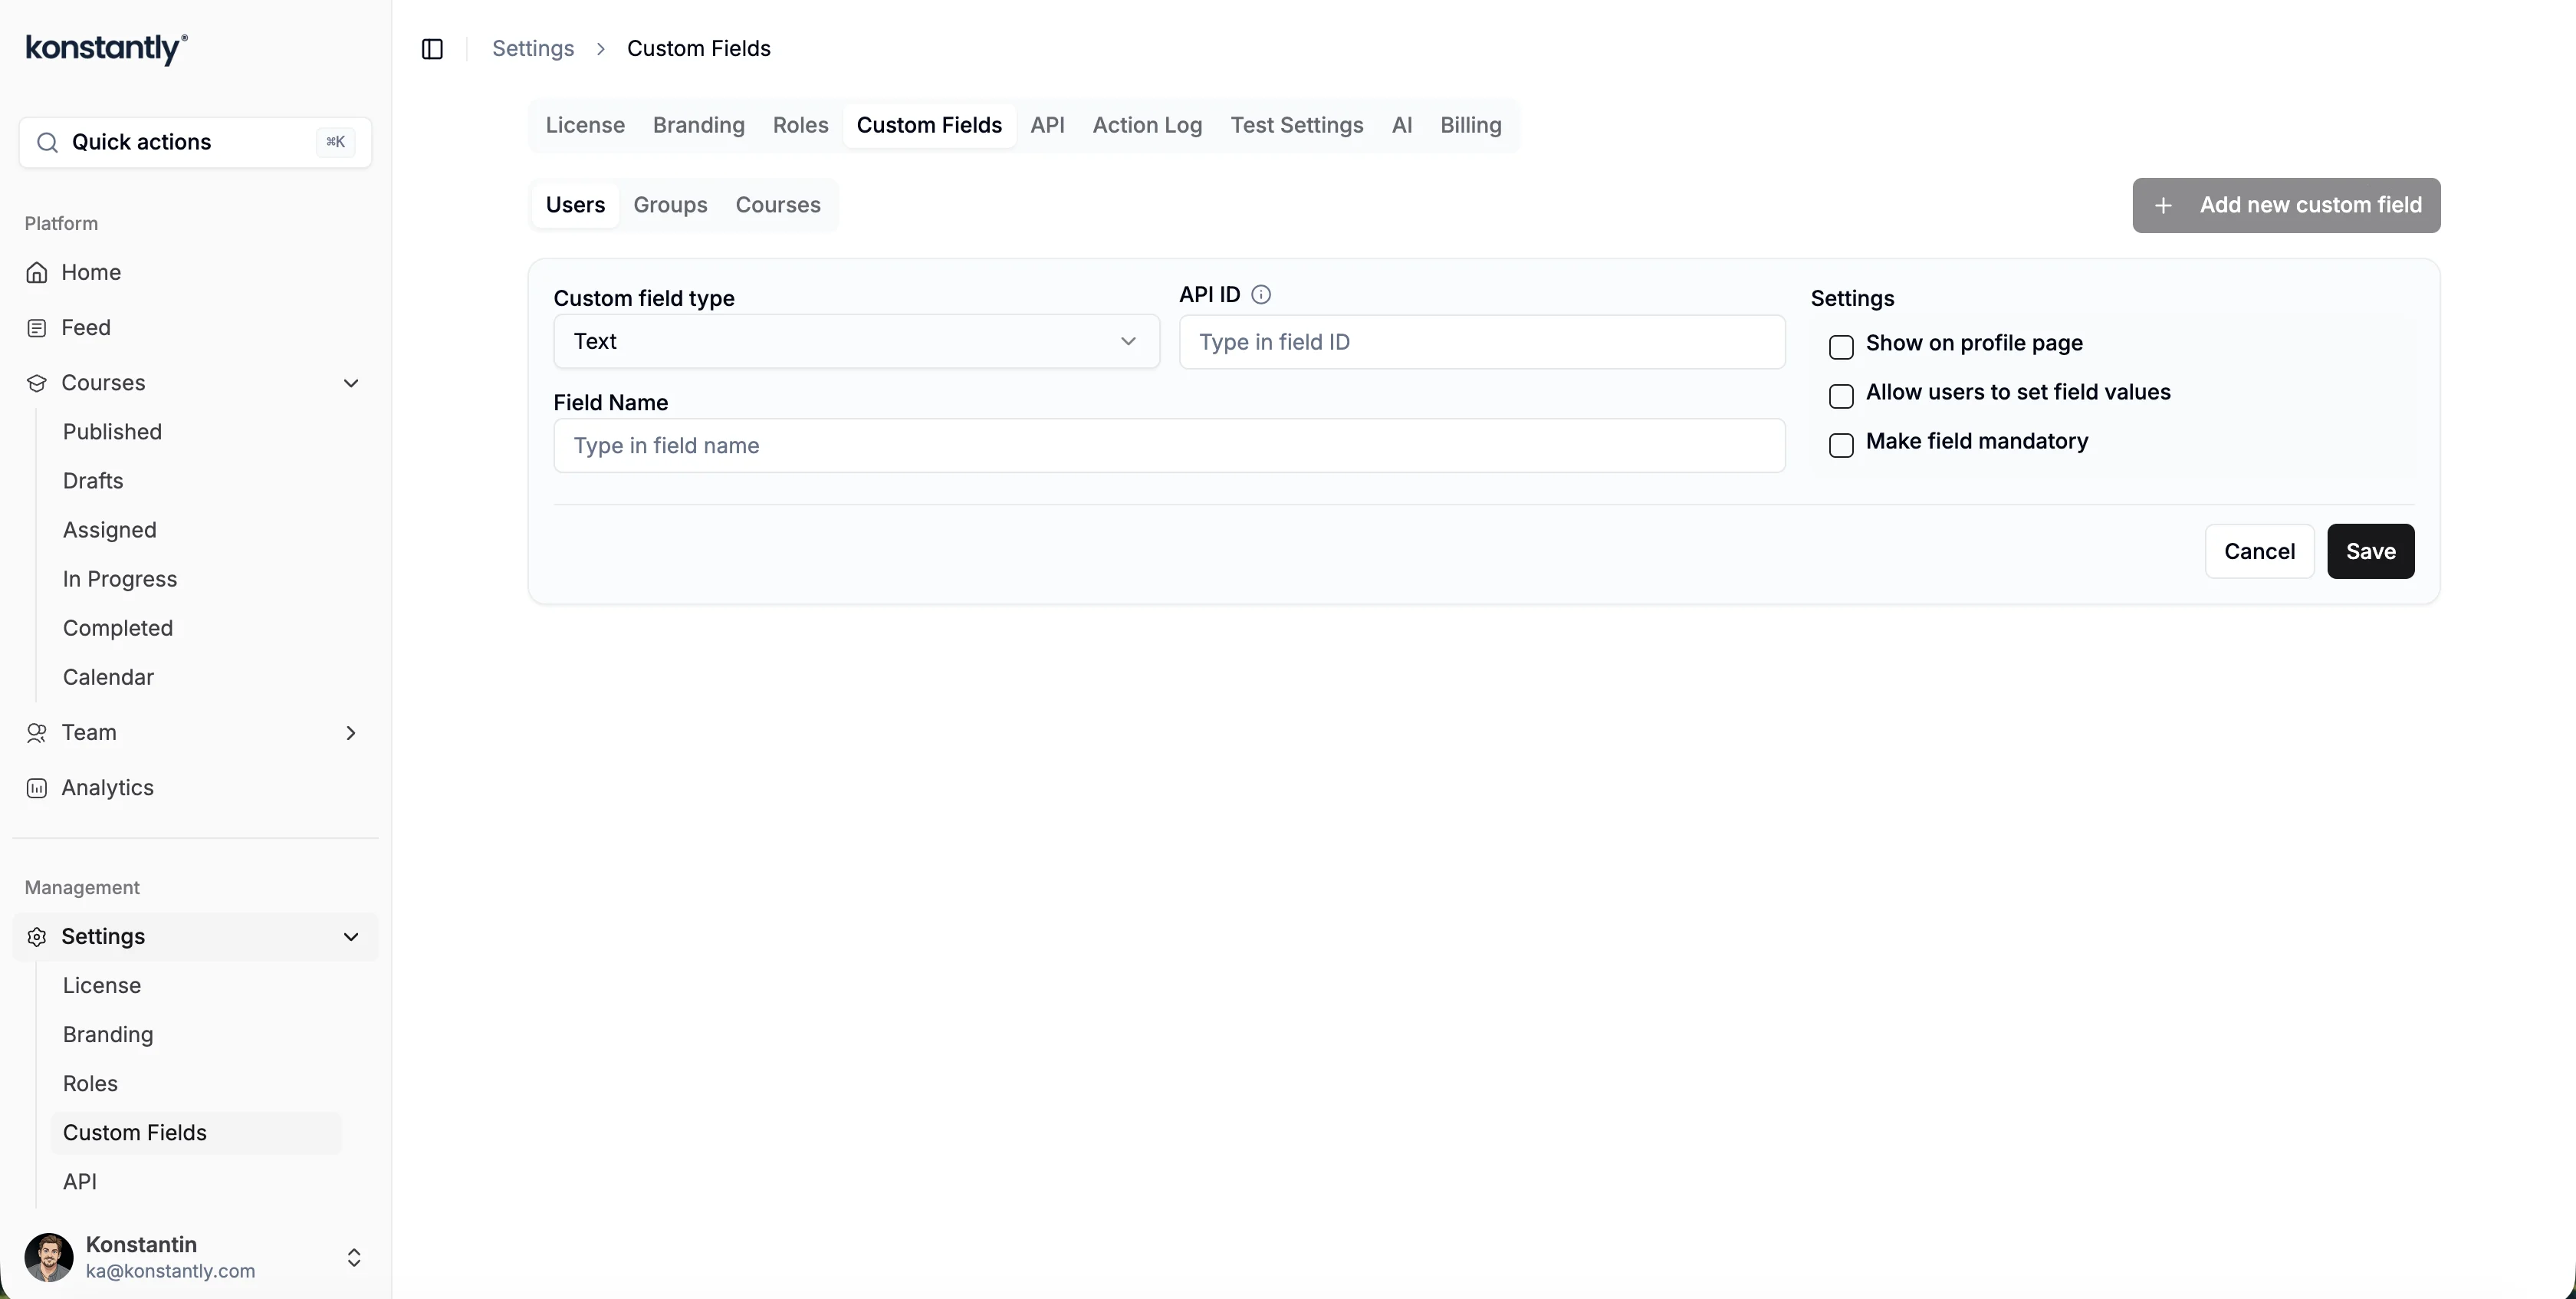
Task: Click the Team people icon
Action: pyautogui.click(x=37, y=733)
